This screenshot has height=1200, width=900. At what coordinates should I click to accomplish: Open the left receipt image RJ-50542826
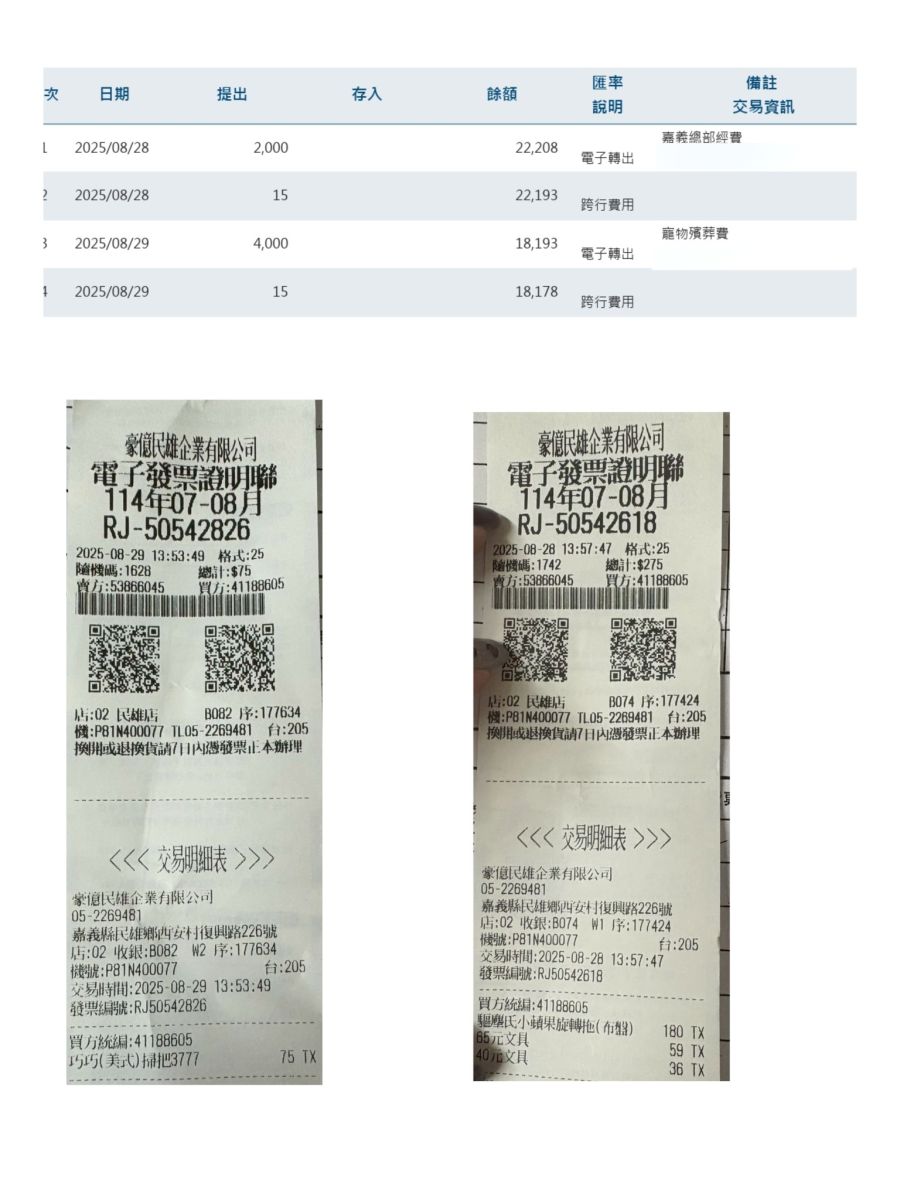point(195,742)
